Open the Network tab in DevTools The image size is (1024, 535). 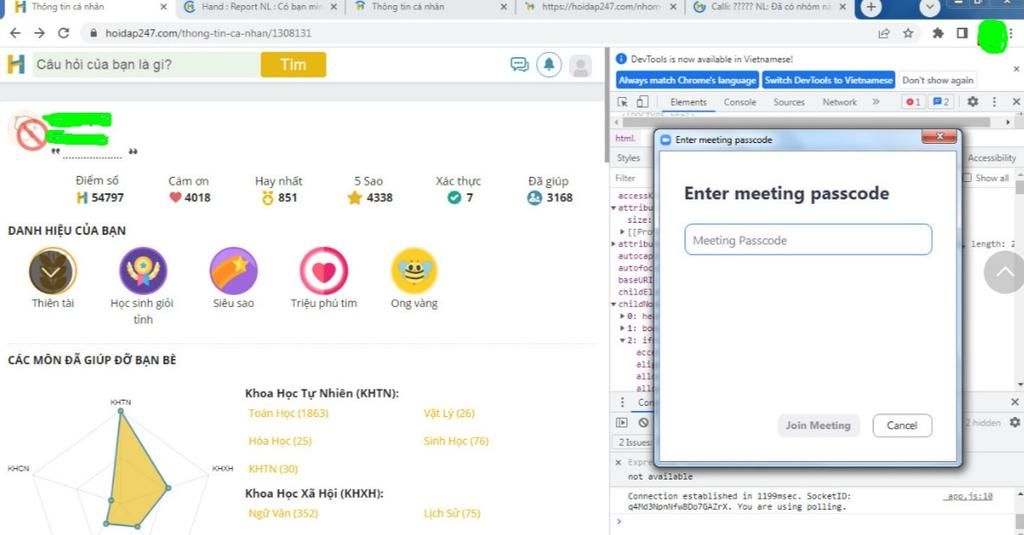839,102
